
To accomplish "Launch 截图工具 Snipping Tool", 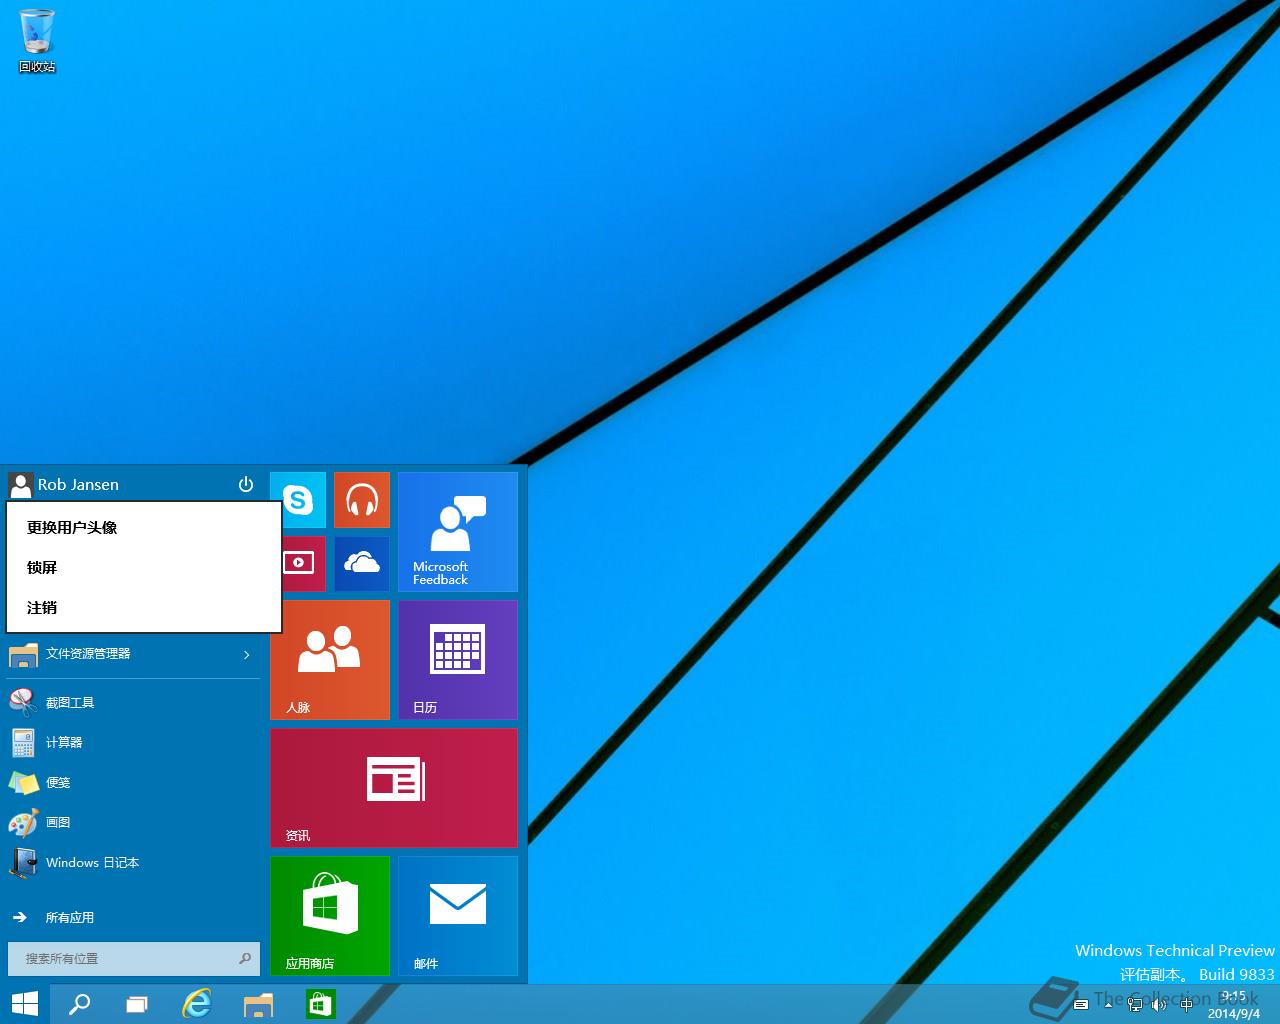I will [134, 703].
